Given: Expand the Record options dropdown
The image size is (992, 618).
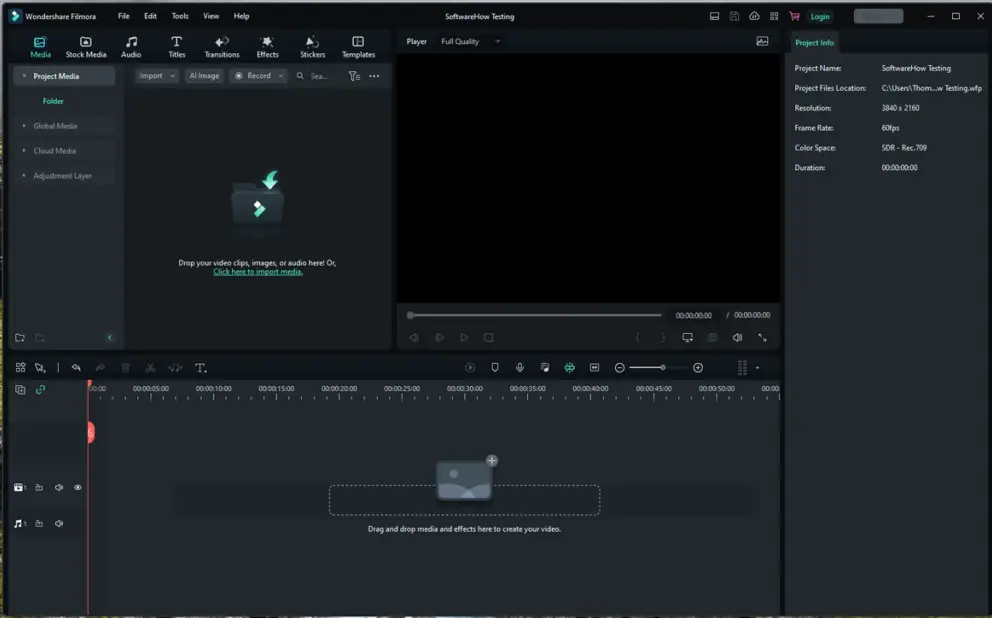Looking at the screenshot, I should 280,75.
